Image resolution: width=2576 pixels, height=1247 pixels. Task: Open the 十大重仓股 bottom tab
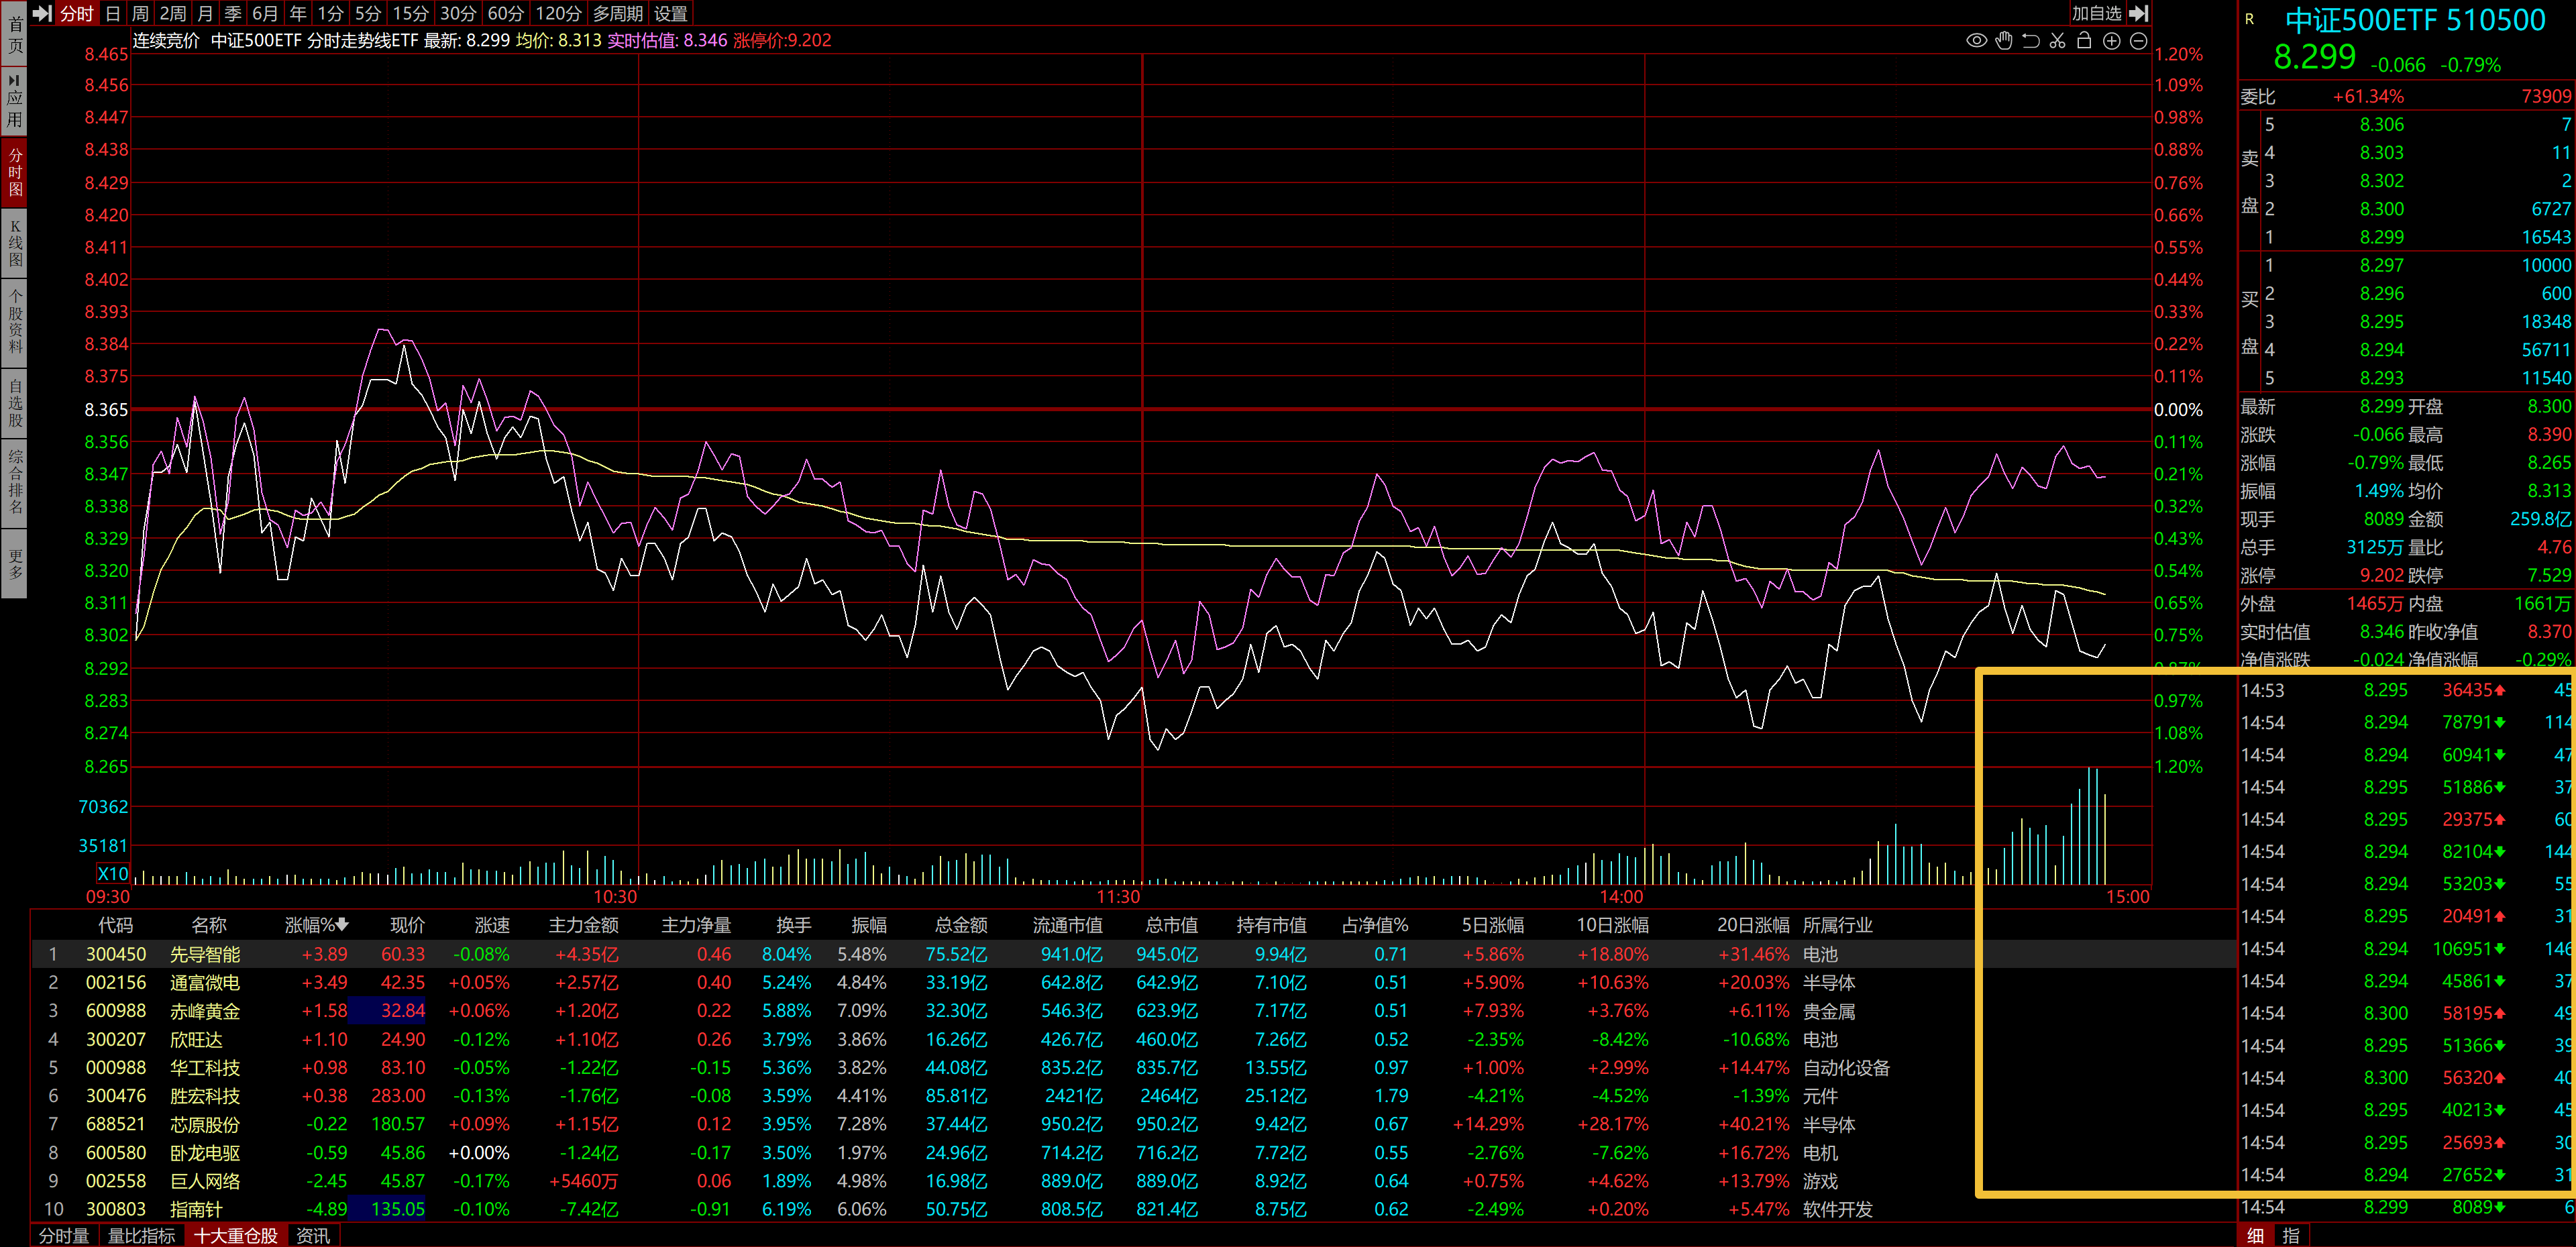pyautogui.click(x=236, y=1236)
